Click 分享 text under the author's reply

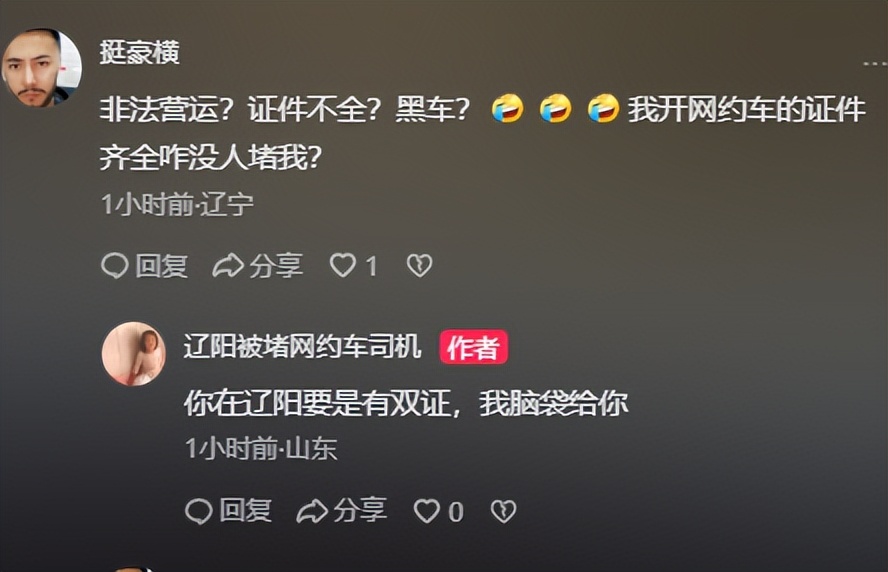click(360, 511)
